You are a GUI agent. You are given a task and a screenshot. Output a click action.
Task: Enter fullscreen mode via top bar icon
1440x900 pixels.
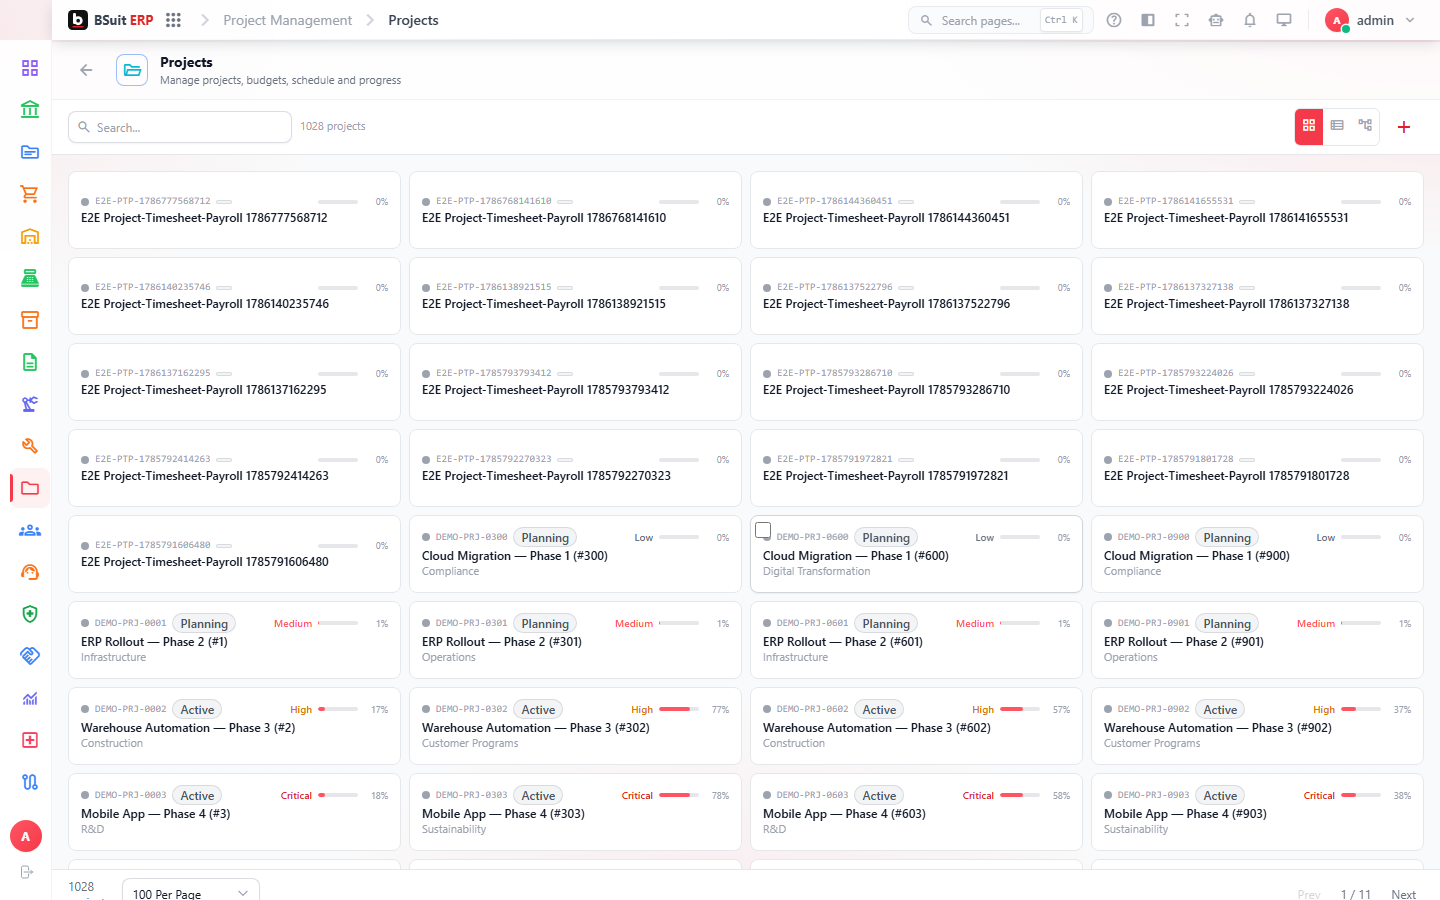tap(1182, 20)
